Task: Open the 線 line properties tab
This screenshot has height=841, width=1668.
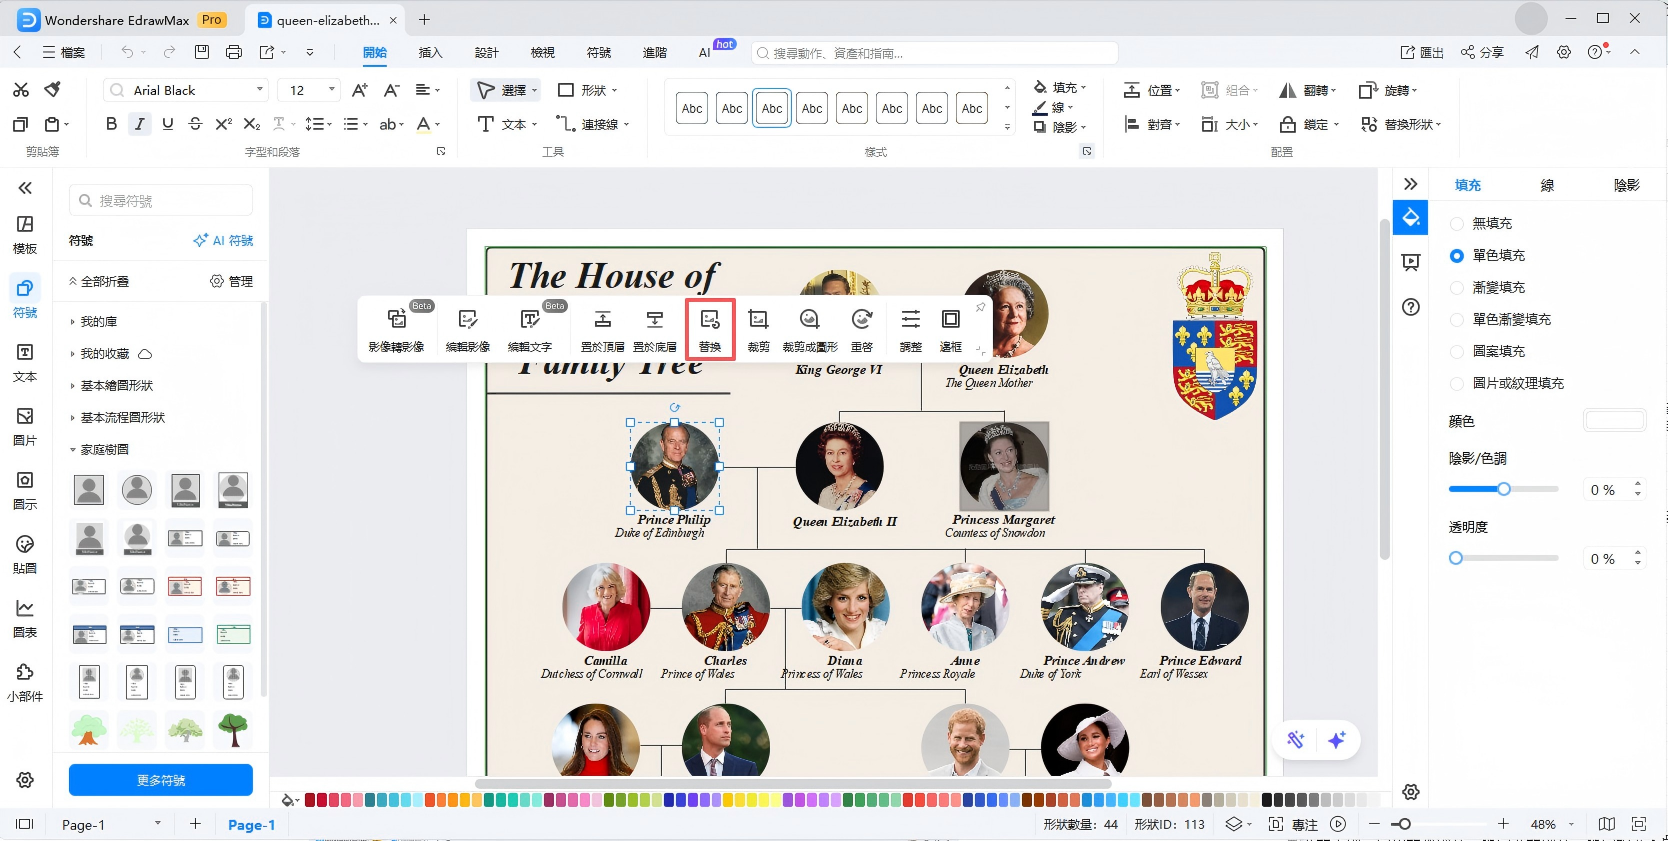Action: (x=1547, y=185)
